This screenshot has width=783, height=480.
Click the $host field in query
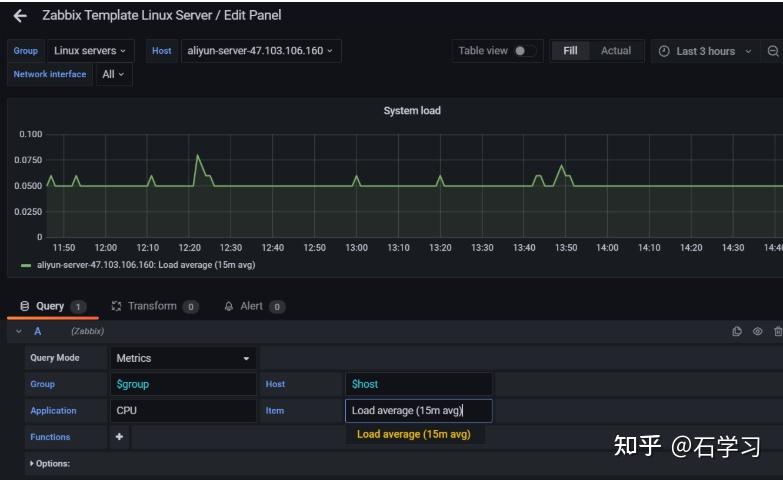click(x=418, y=384)
